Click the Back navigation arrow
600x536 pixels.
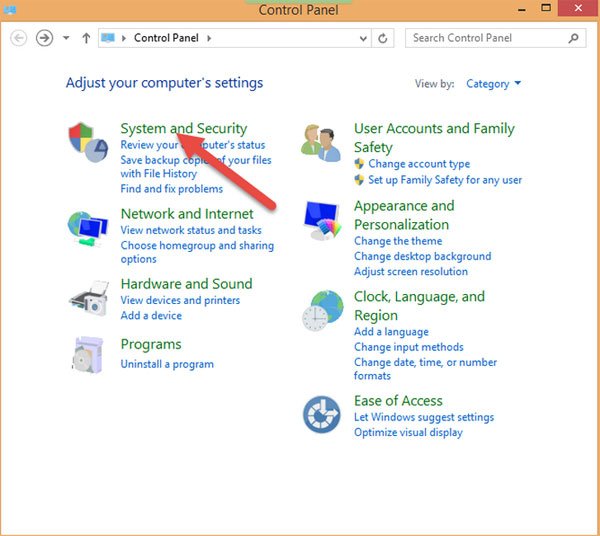click(x=18, y=38)
